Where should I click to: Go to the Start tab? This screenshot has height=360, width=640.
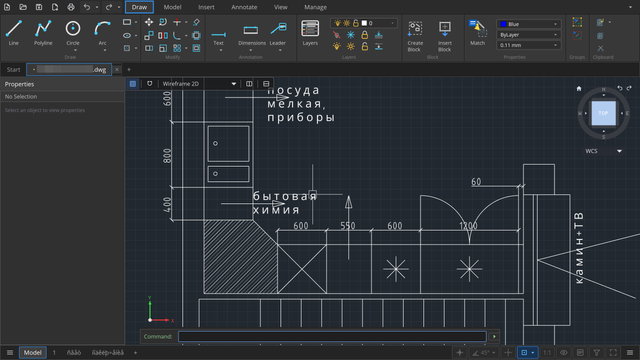coord(13,70)
